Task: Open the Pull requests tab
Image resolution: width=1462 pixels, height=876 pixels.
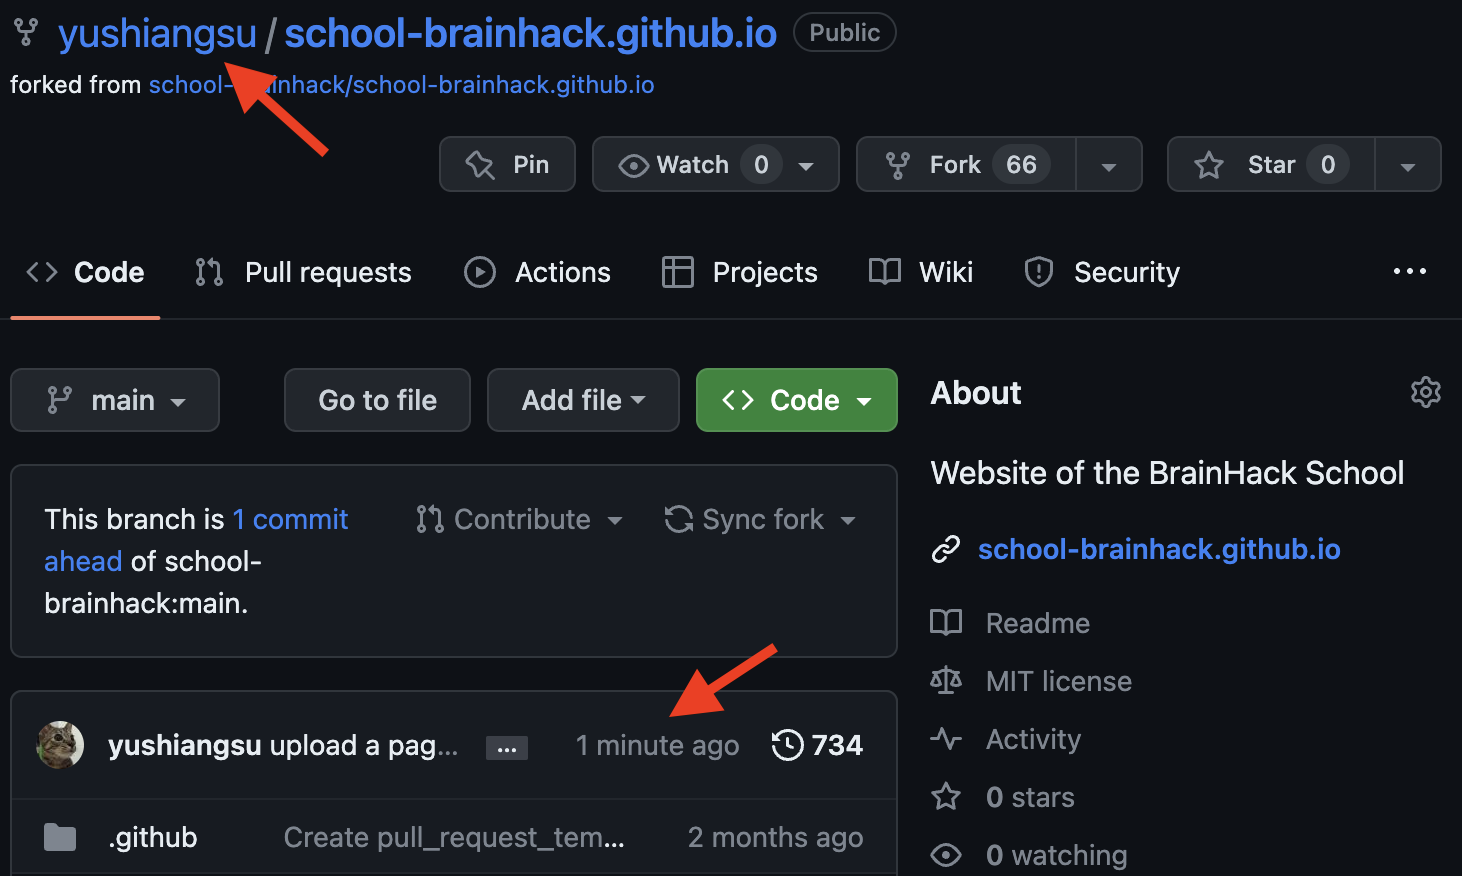Action: pos(303,272)
